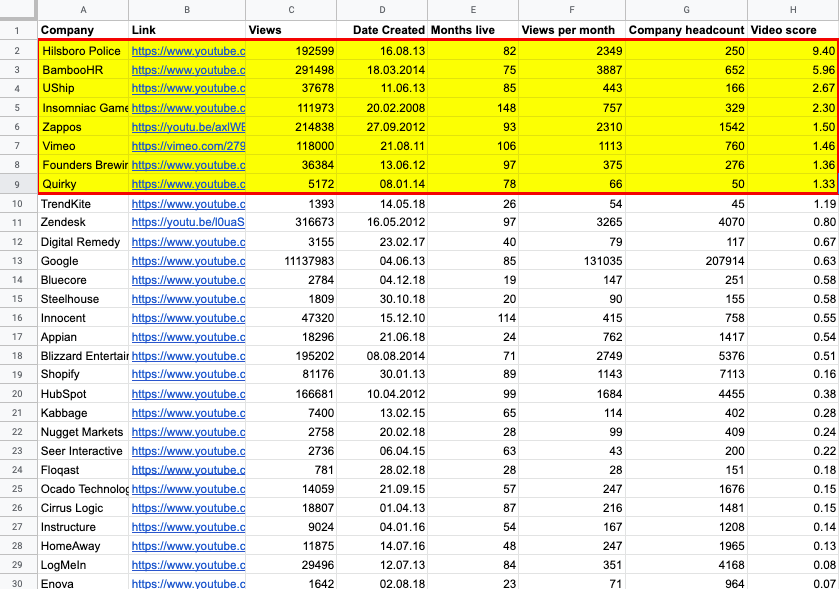Click the Company header cell
The width and height of the screenshot is (839, 589).
click(x=83, y=30)
